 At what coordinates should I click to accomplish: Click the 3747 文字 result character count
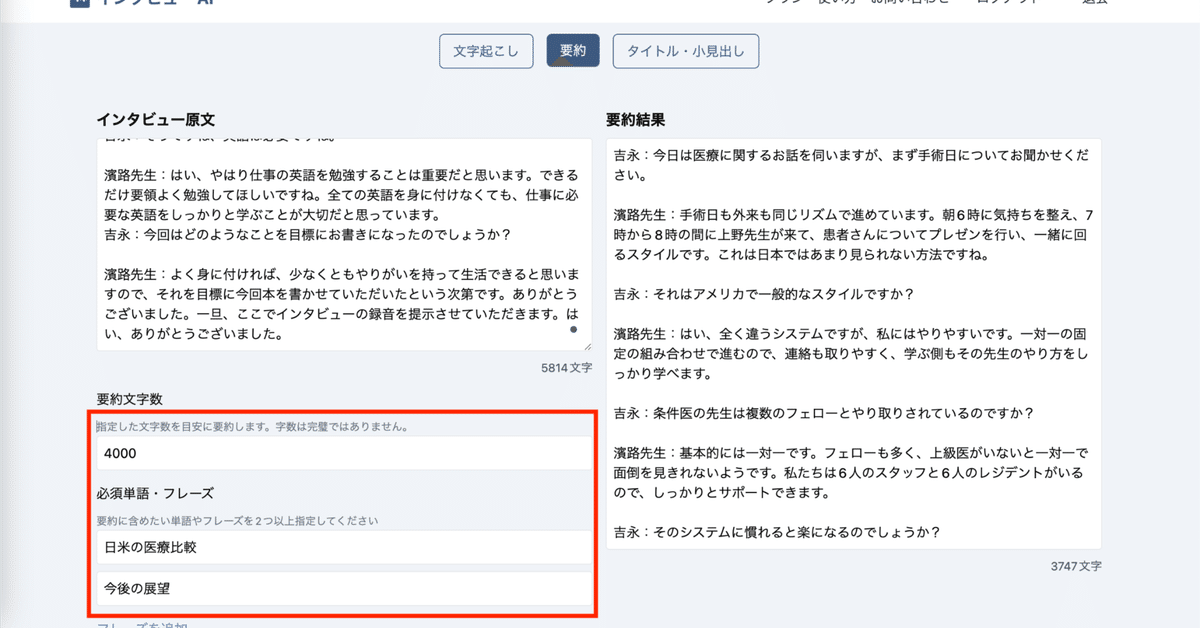[1076, 566]
